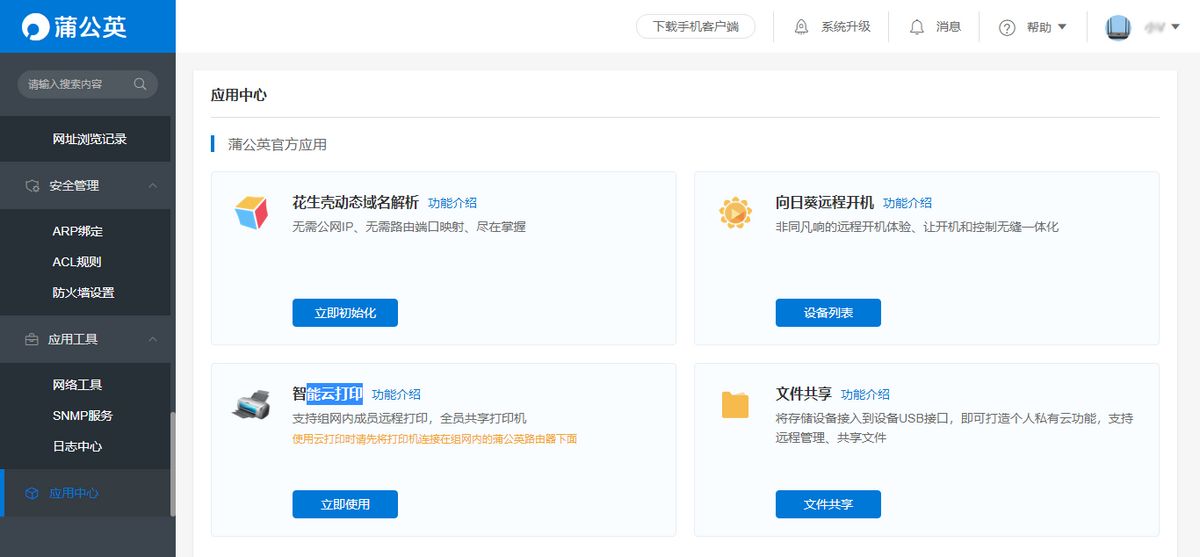Click the 蒲公英官方应用 section heading

(277, 144)
